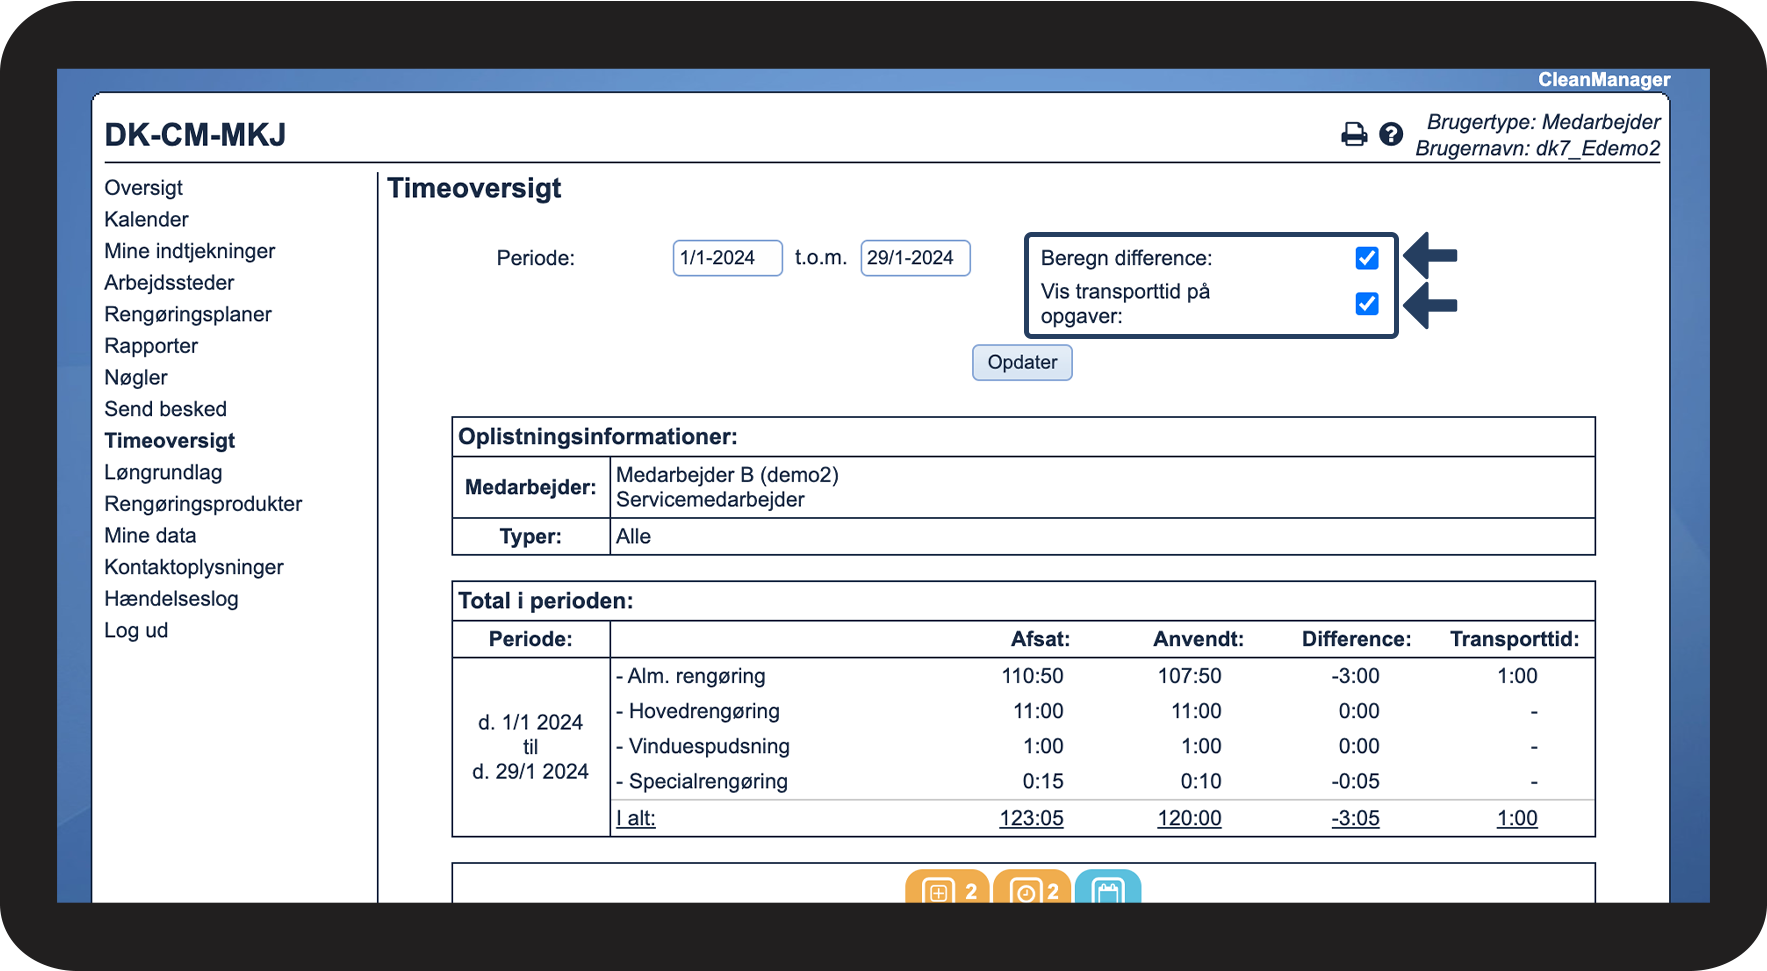This screenshot has width=1767, height=971.
Task: Open Oversigt in the sidebar menu
Action: (x=144, y=188)
